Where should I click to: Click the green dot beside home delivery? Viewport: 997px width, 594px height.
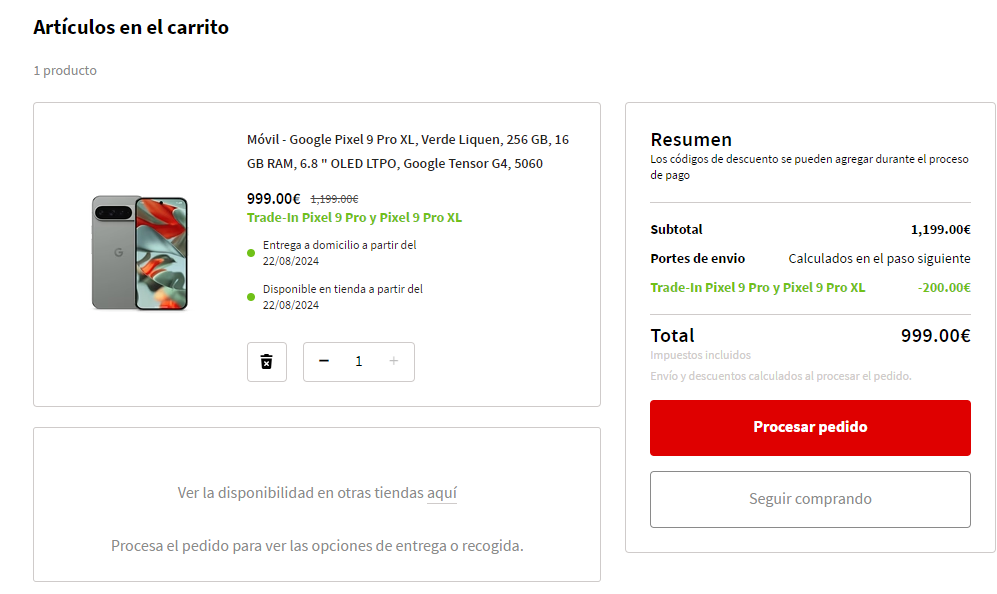[251, 252]
